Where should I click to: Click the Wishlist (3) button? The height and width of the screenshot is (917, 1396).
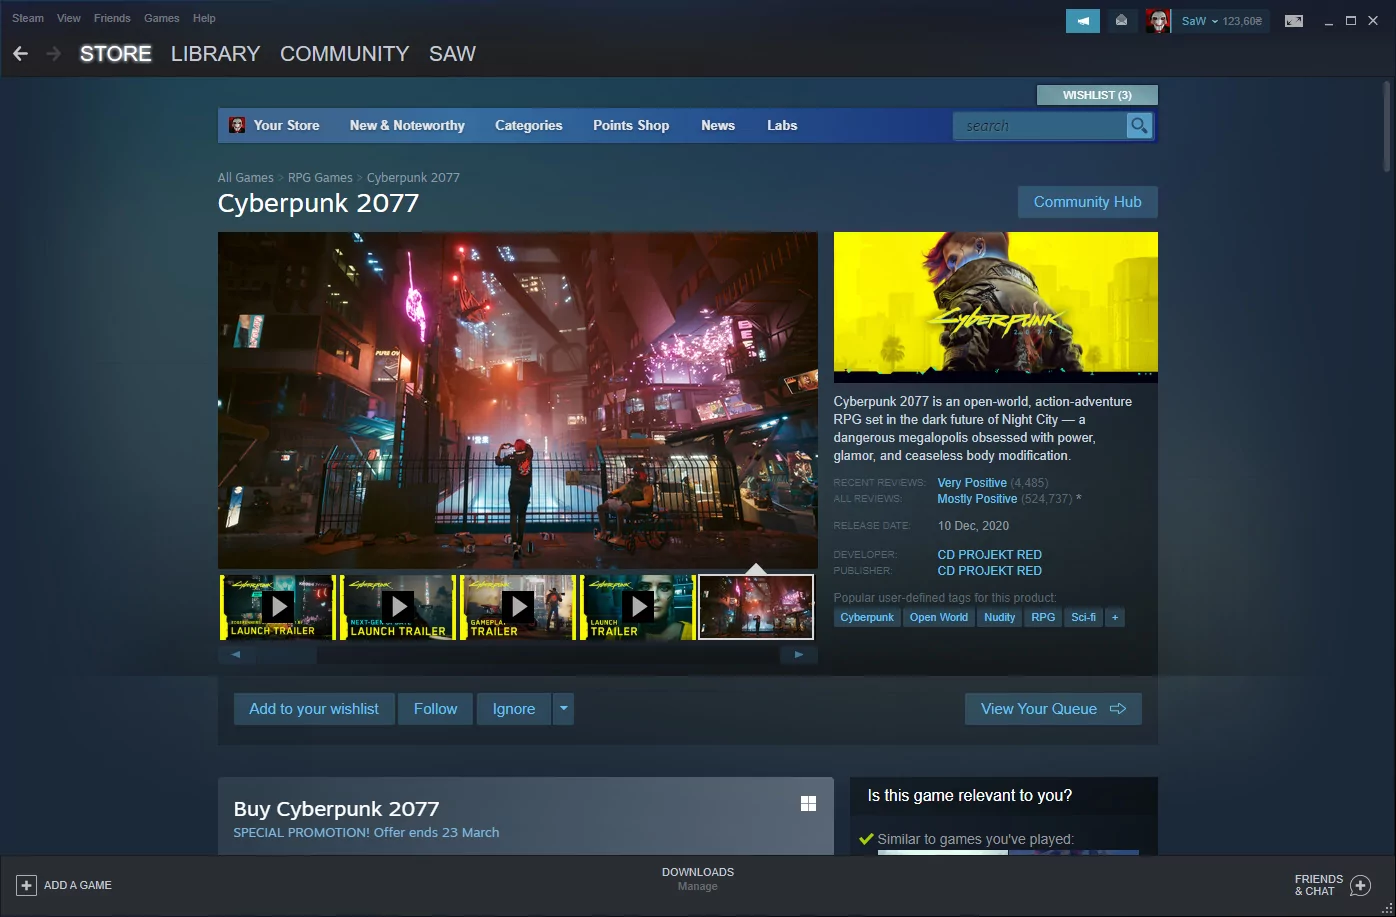[x=1097, y=95]
